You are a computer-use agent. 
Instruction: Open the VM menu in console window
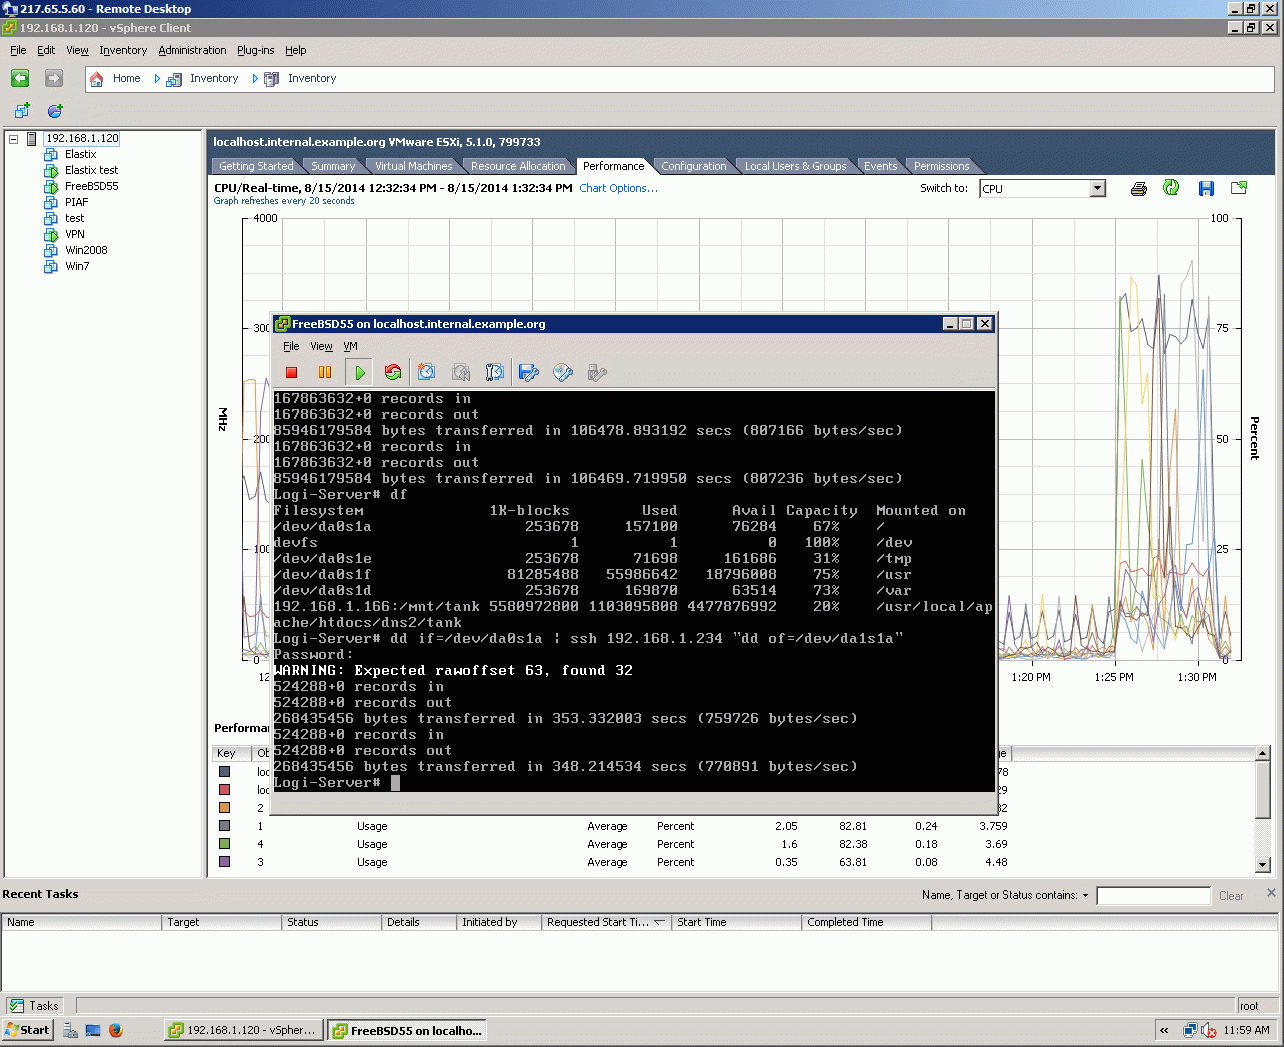point(351,347)
